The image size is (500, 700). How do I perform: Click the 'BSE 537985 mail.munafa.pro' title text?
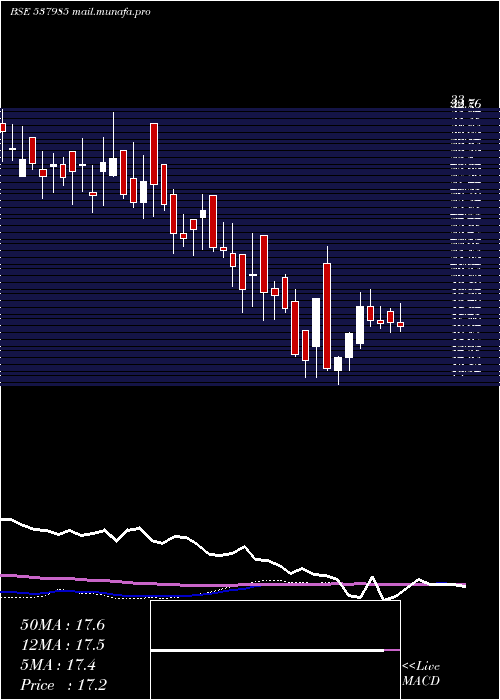80,12
